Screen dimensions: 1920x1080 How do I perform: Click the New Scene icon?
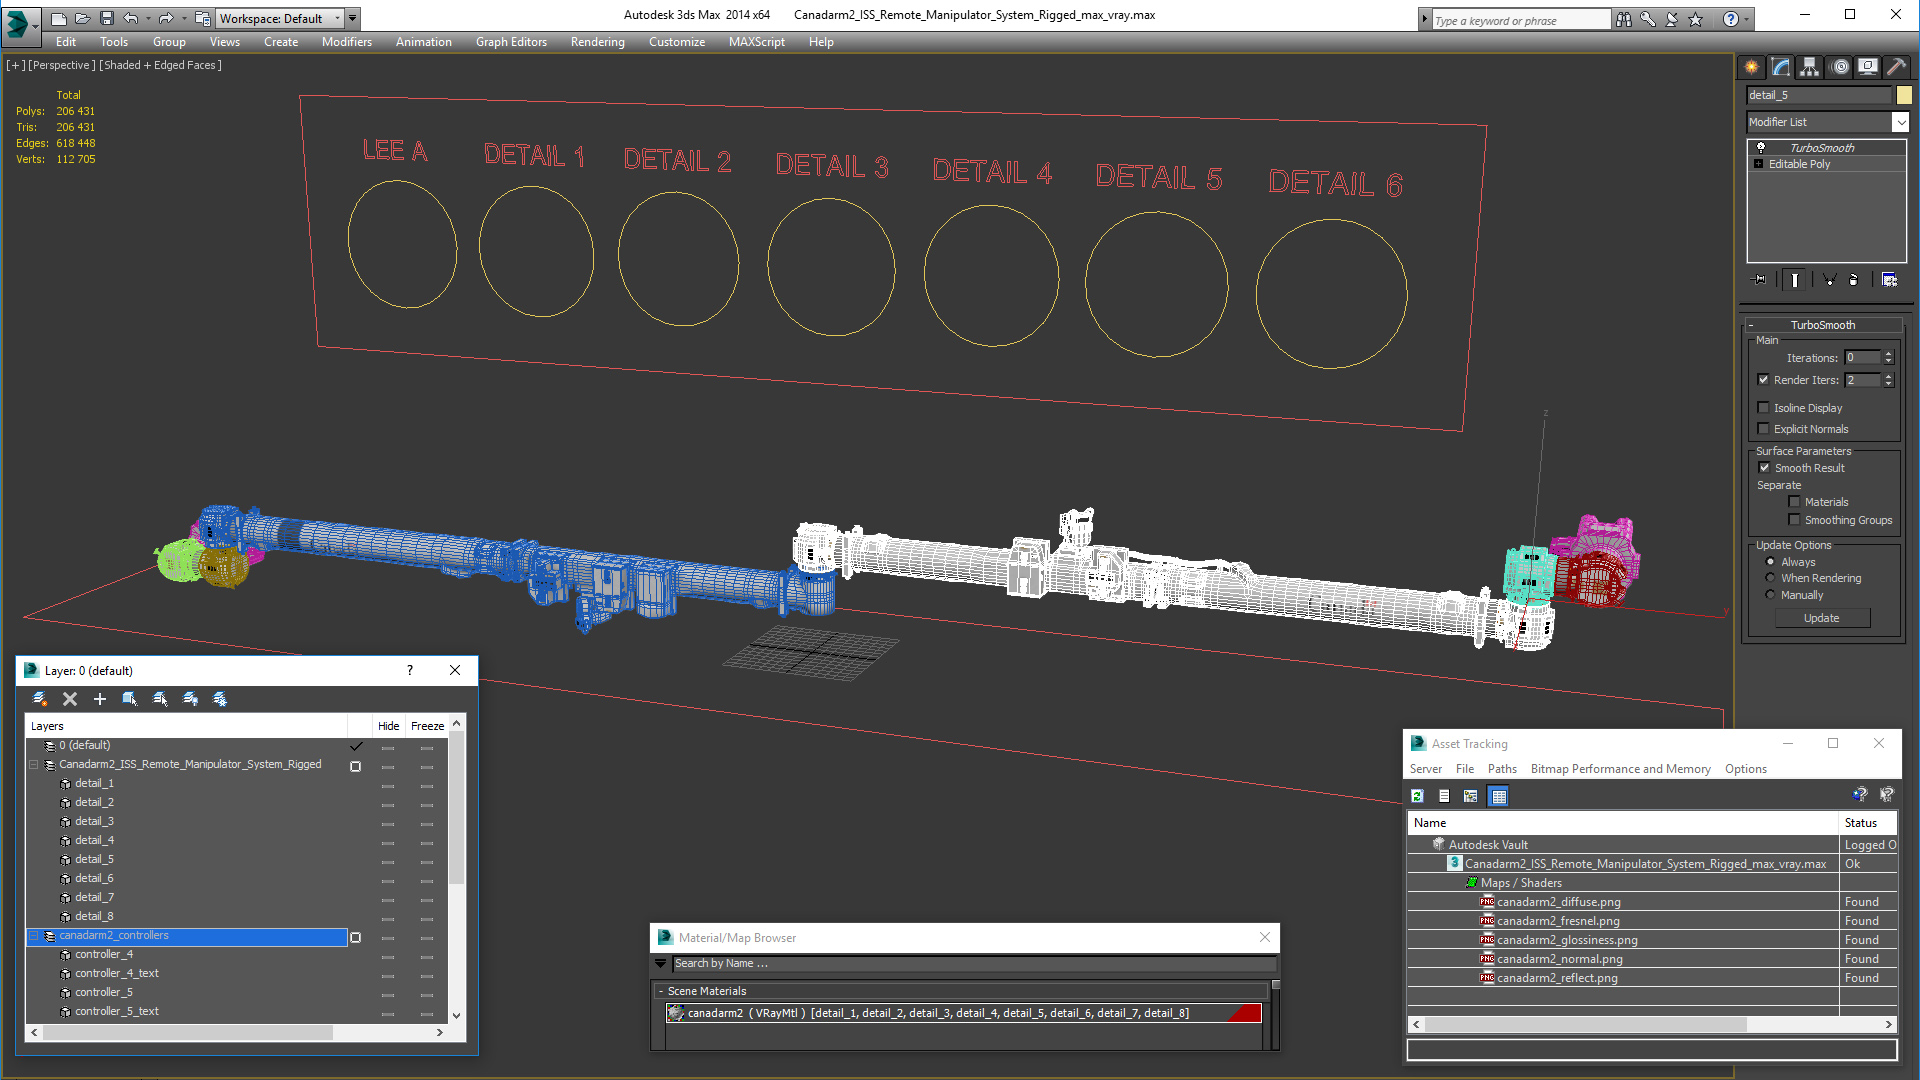tap(59, 18)
